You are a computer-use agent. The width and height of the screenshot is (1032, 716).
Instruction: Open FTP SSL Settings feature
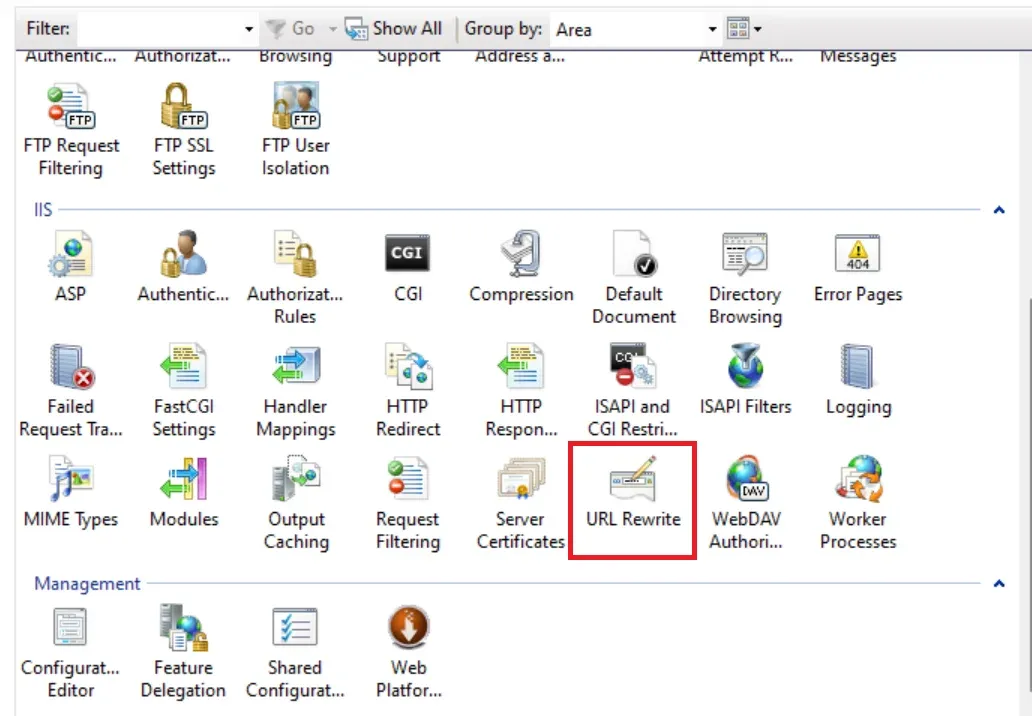[x=184, y=130]
